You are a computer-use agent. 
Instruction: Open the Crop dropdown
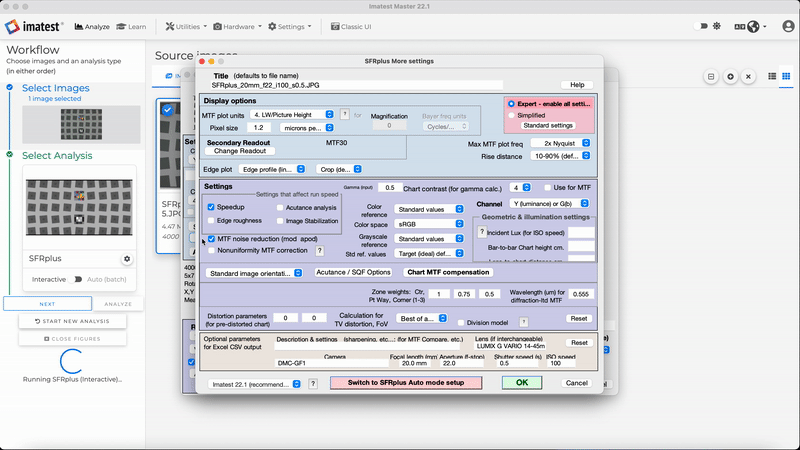click(x=339, y=169)
